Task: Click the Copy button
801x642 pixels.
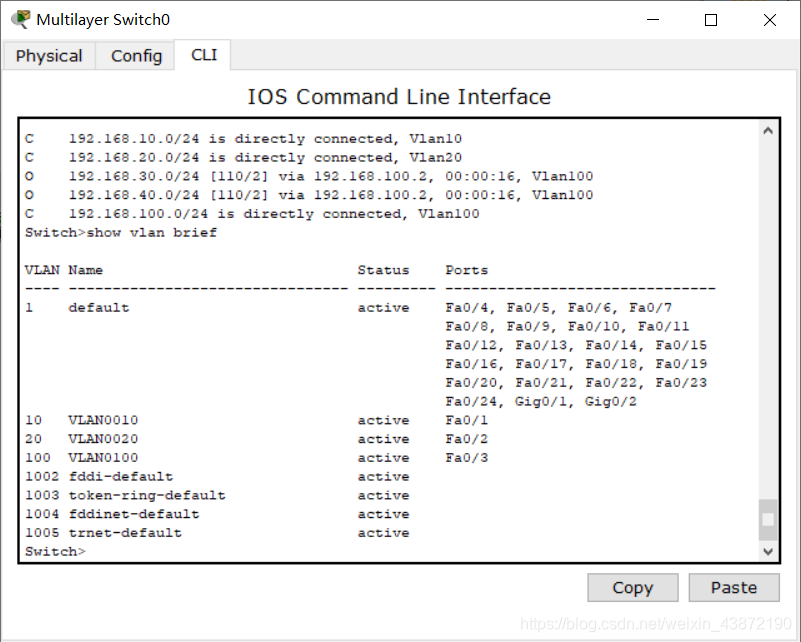Action: 632,587
